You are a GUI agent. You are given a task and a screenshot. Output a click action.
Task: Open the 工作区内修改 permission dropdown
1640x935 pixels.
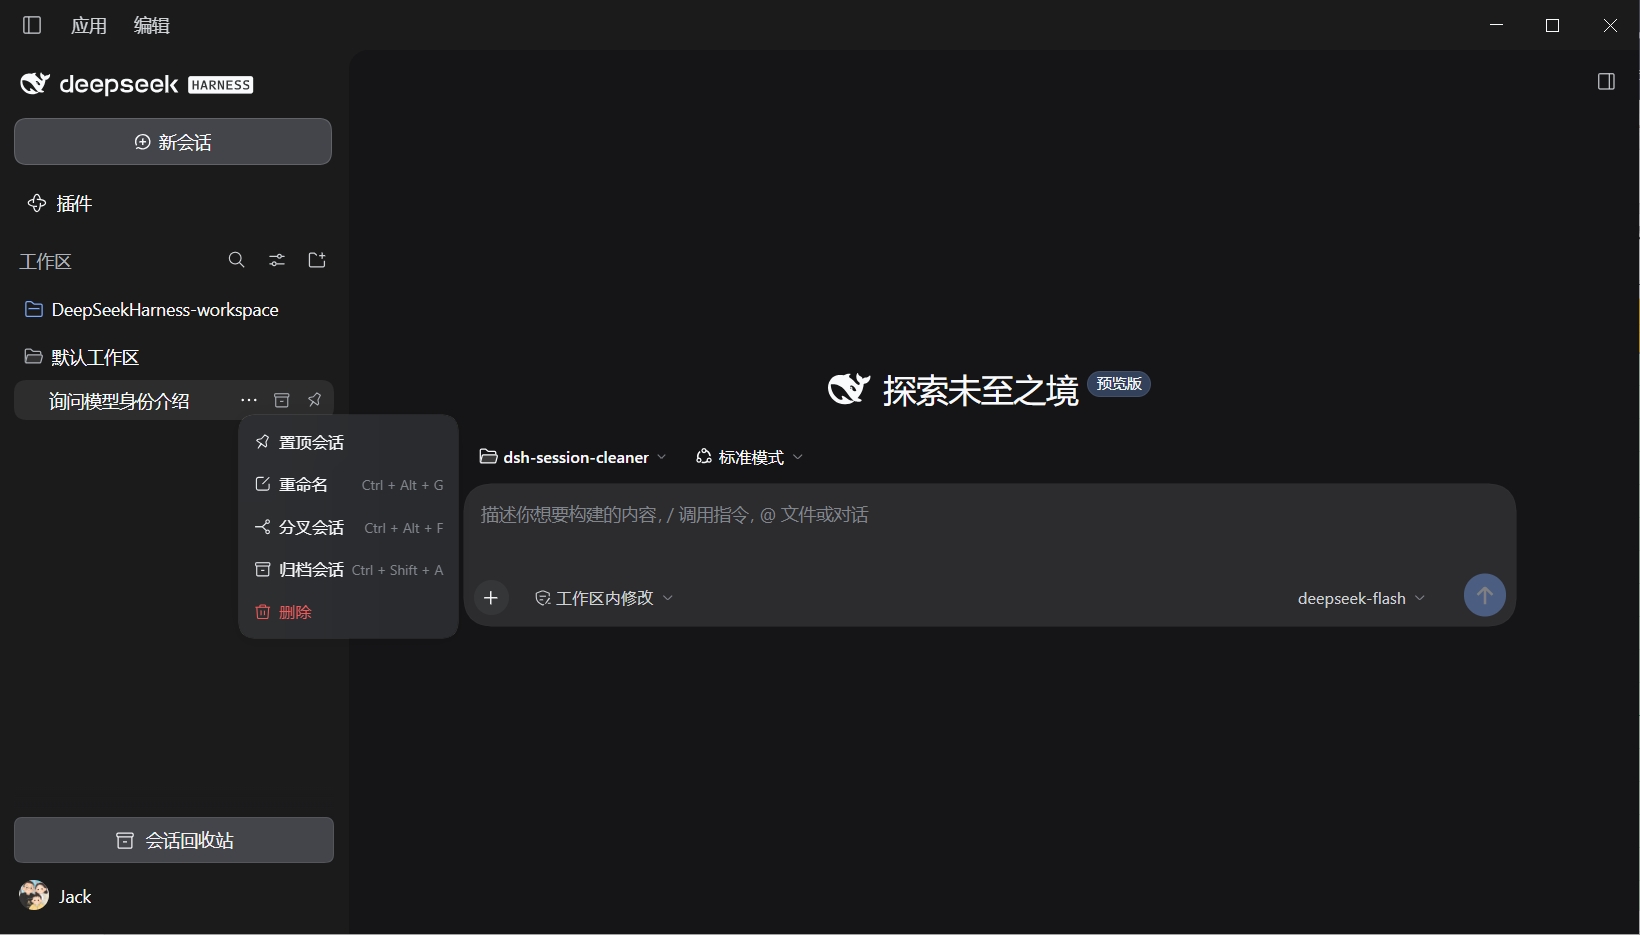click(604, 598)
